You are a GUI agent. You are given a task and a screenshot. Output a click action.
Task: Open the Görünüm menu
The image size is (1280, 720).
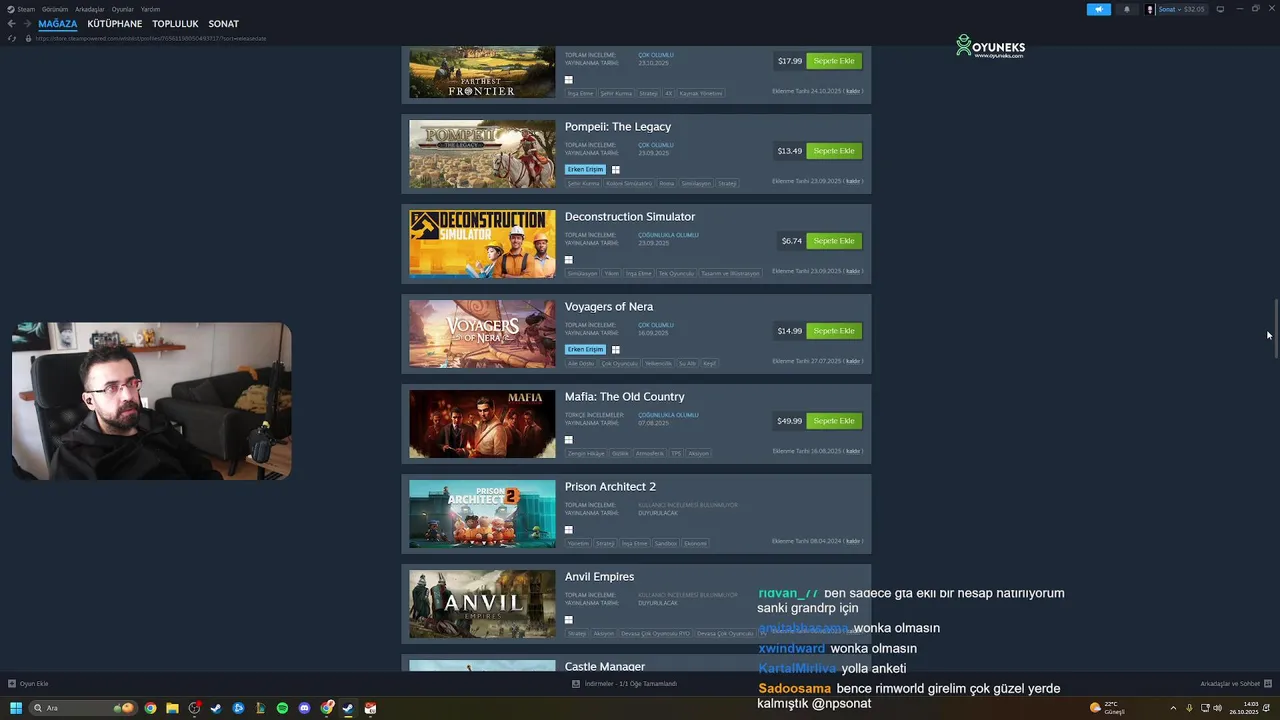coord(55,9)
